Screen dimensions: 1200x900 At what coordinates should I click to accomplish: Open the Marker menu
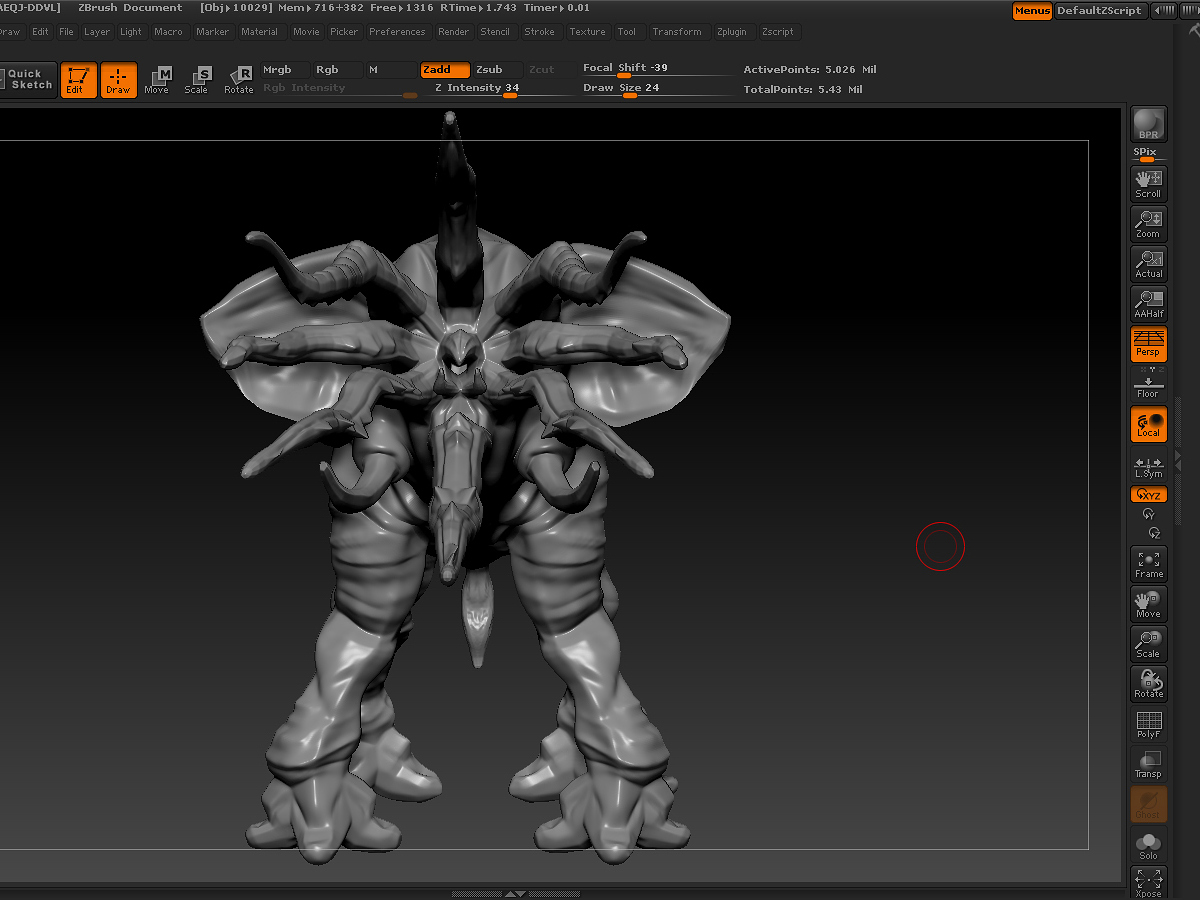coord(212,32)
